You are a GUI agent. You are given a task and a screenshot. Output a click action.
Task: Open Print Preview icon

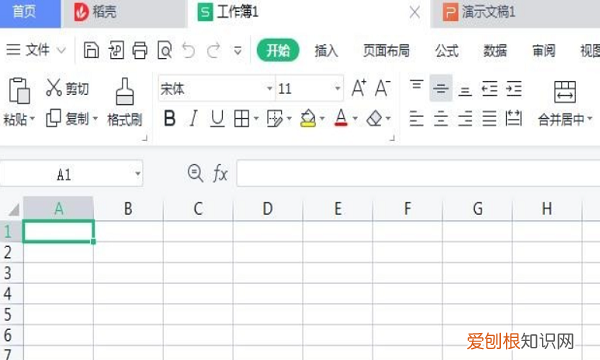tap(165, 50)
